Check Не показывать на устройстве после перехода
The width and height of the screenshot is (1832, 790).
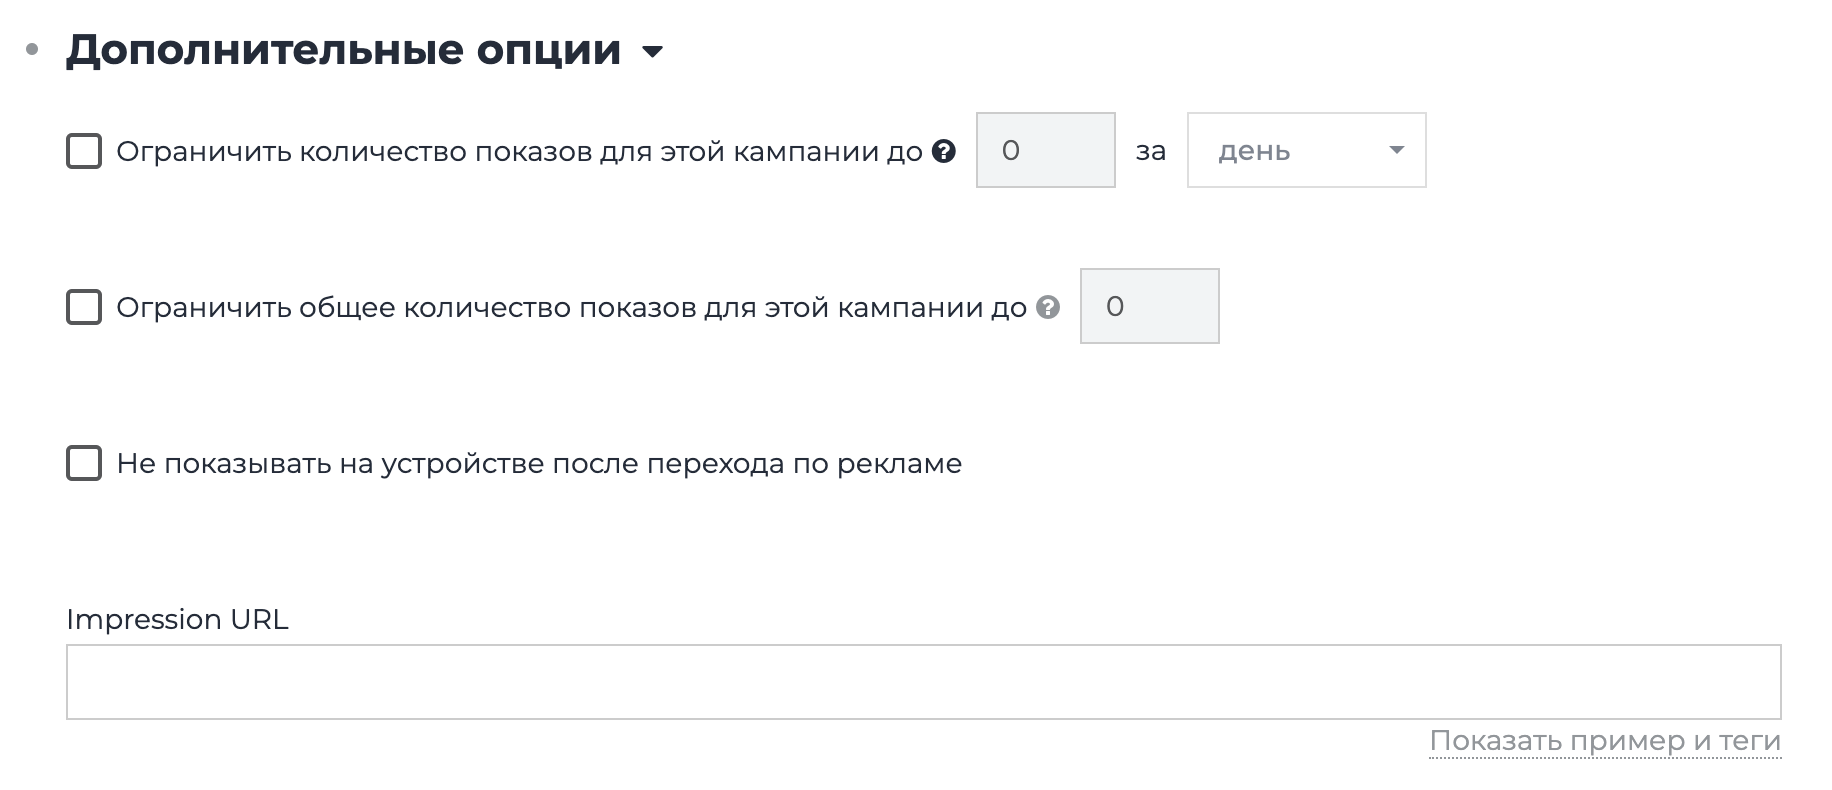click(x=84, y=464)
